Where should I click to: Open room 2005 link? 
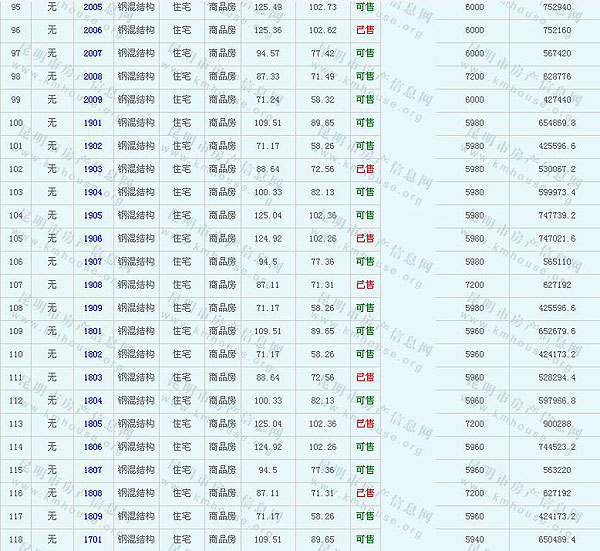coord(92,7)
